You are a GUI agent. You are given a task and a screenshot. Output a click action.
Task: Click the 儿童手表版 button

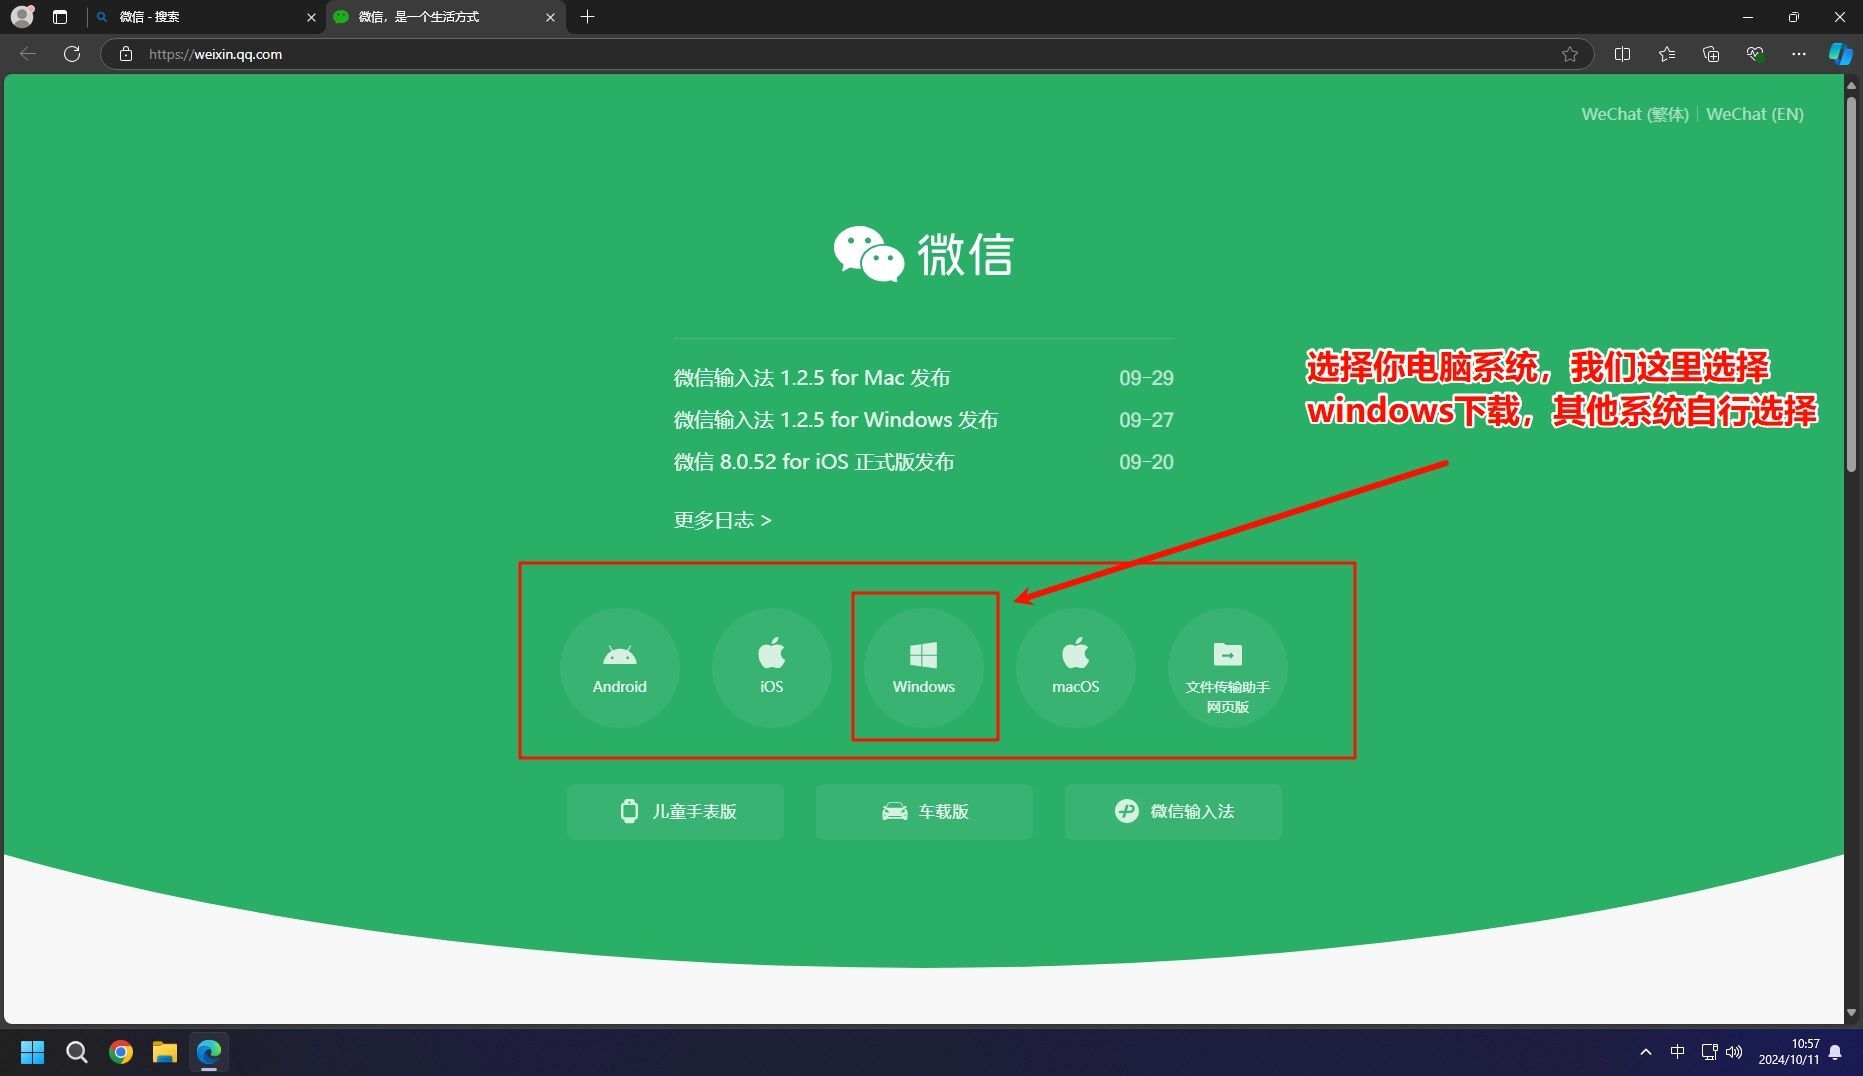[x=675, y=811]
